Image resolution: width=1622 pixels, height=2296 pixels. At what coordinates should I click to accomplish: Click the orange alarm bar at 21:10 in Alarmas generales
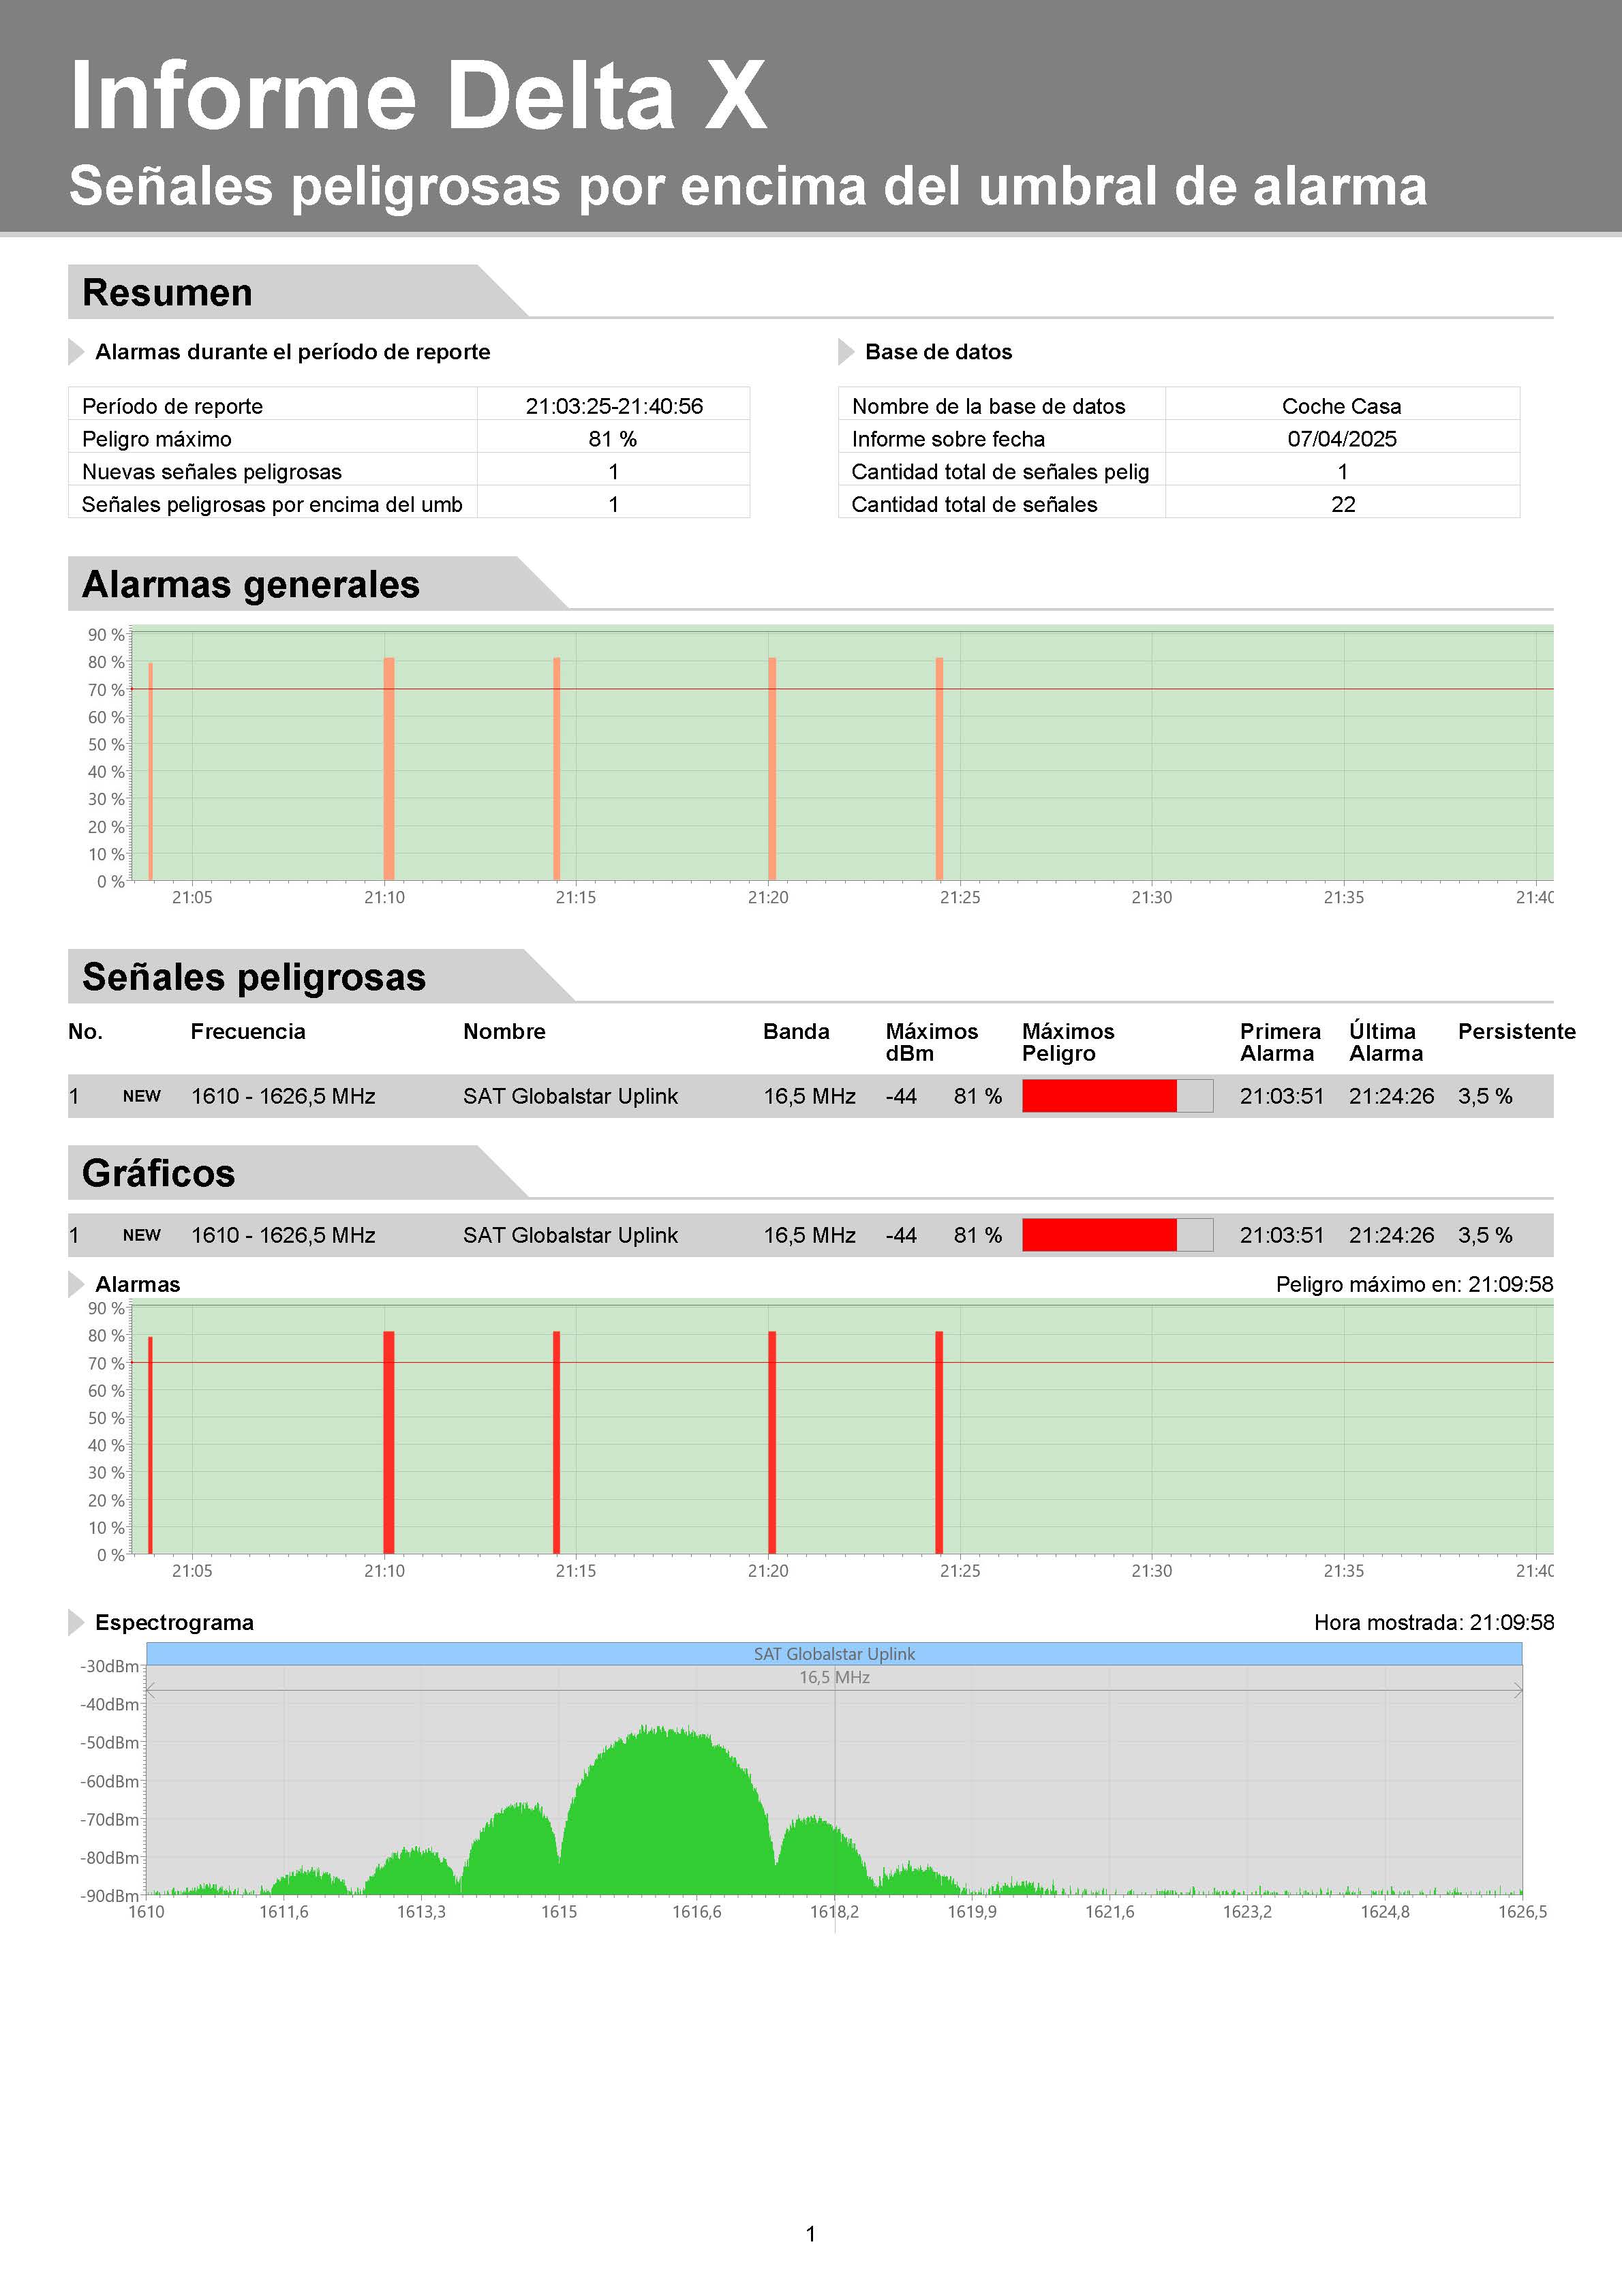[389, 768]
